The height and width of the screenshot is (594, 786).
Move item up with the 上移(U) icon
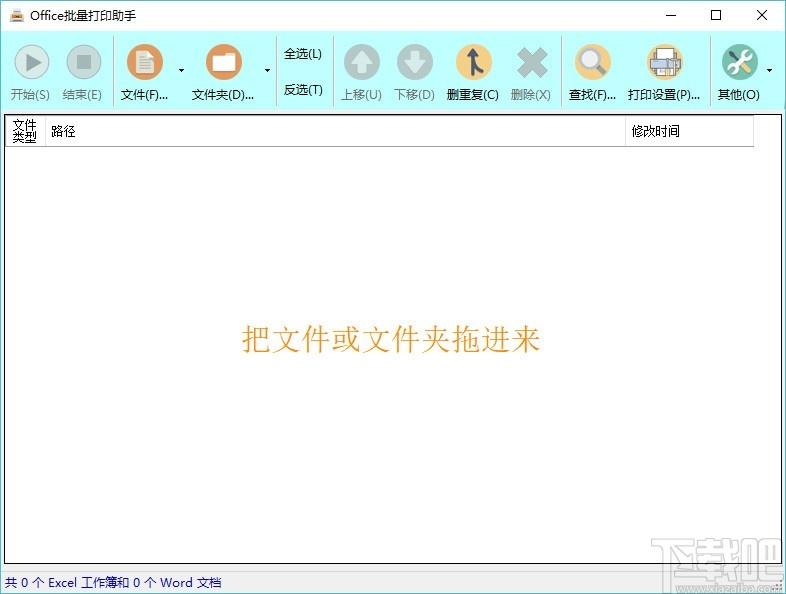click(361, 62)
